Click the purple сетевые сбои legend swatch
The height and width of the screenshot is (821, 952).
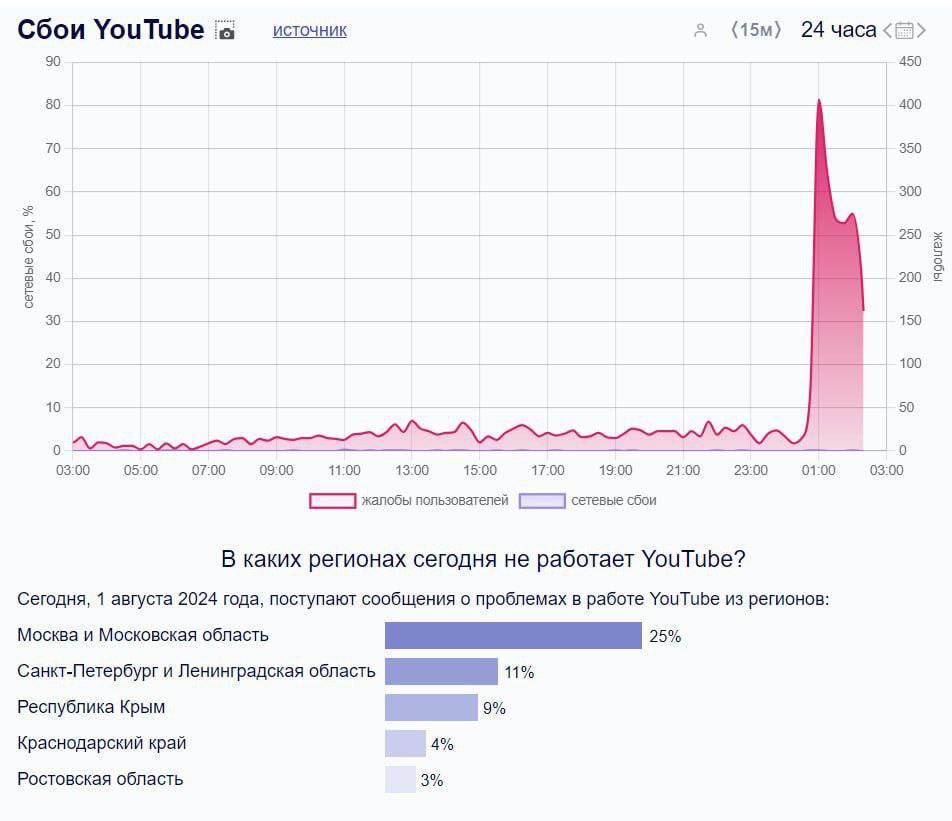[542, 501]
